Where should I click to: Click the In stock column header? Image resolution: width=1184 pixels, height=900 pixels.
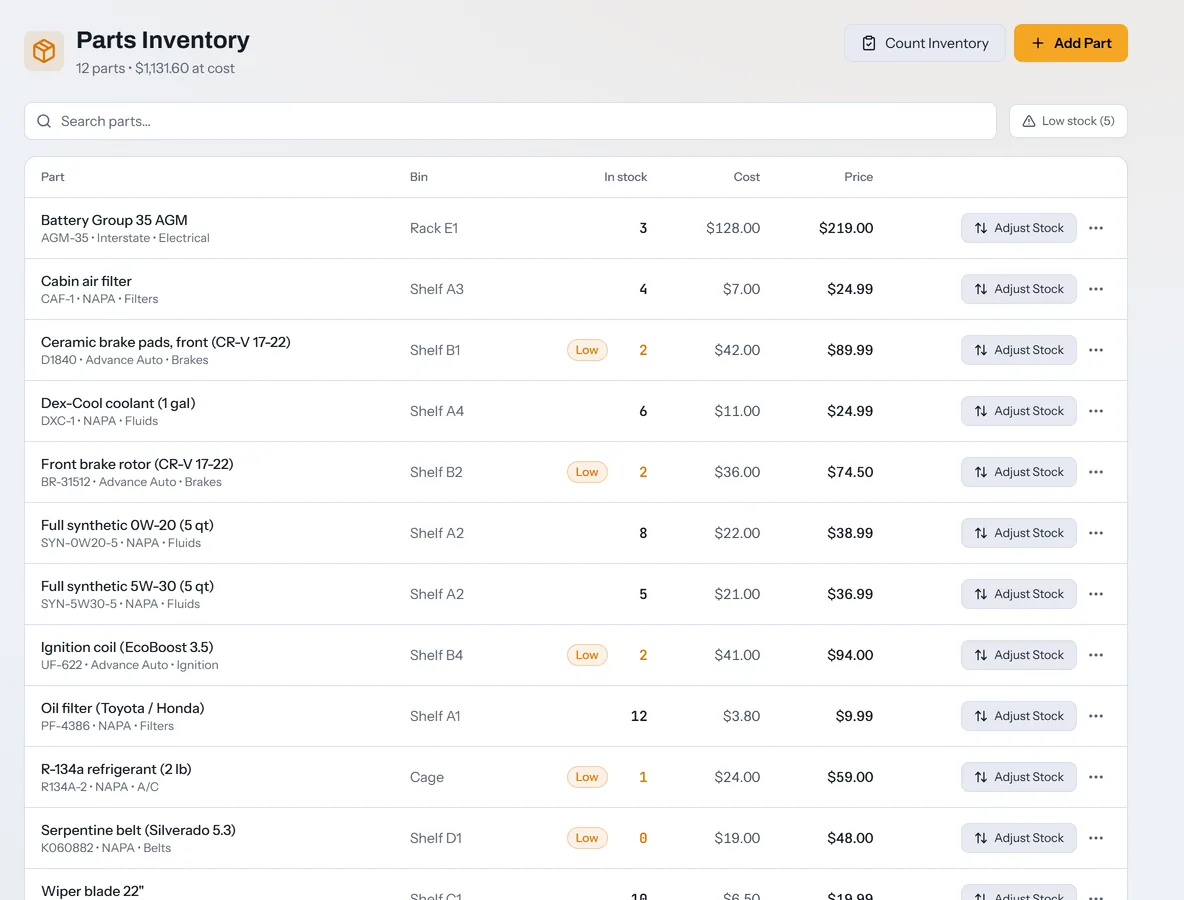[x=625, y=177]
